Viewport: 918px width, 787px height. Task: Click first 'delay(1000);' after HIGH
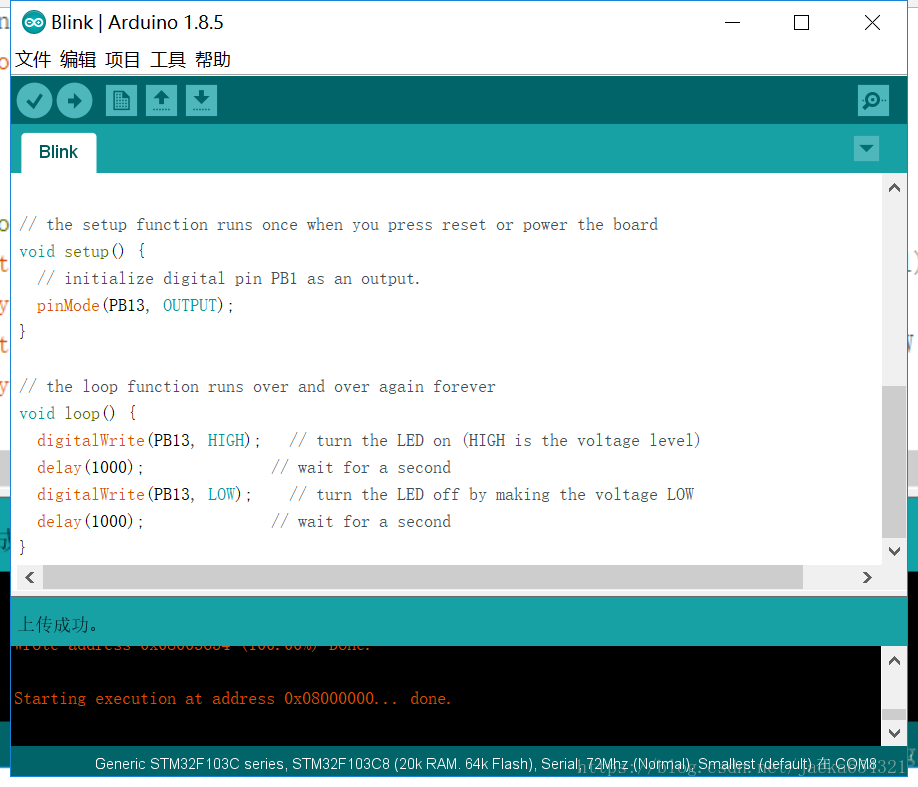point(90,468)
